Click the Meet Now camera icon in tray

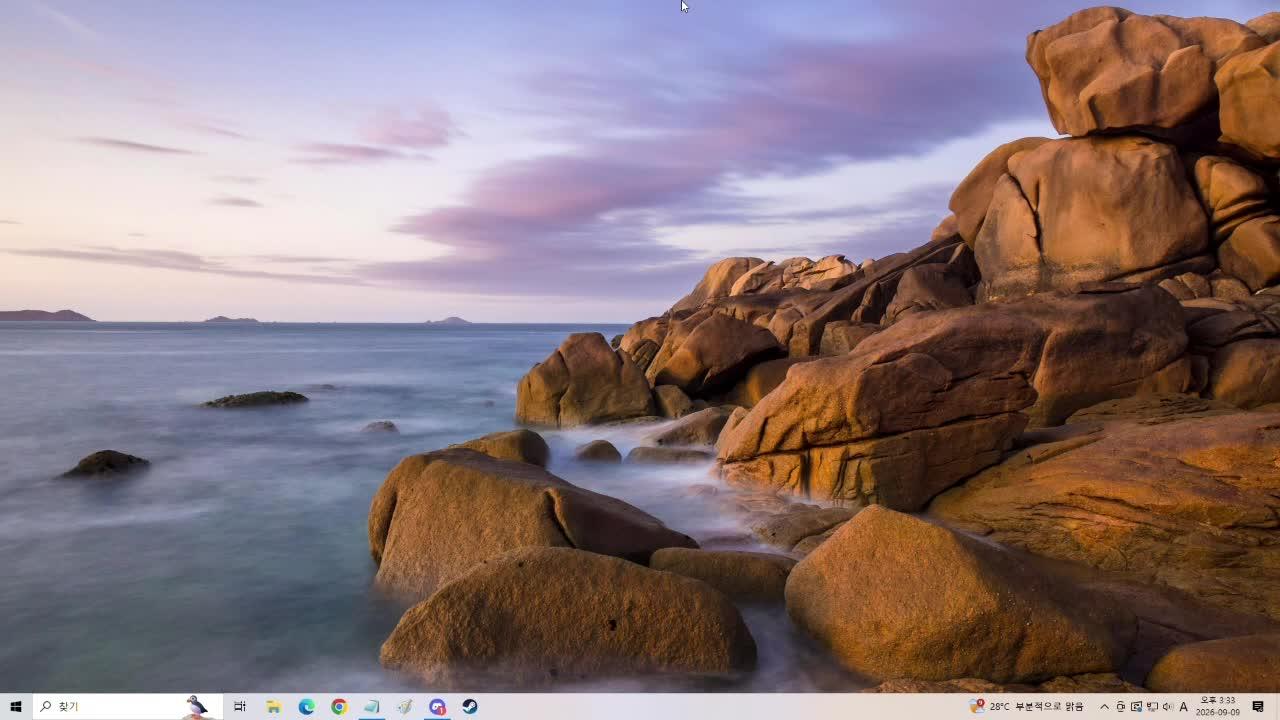click(1121, 706)
